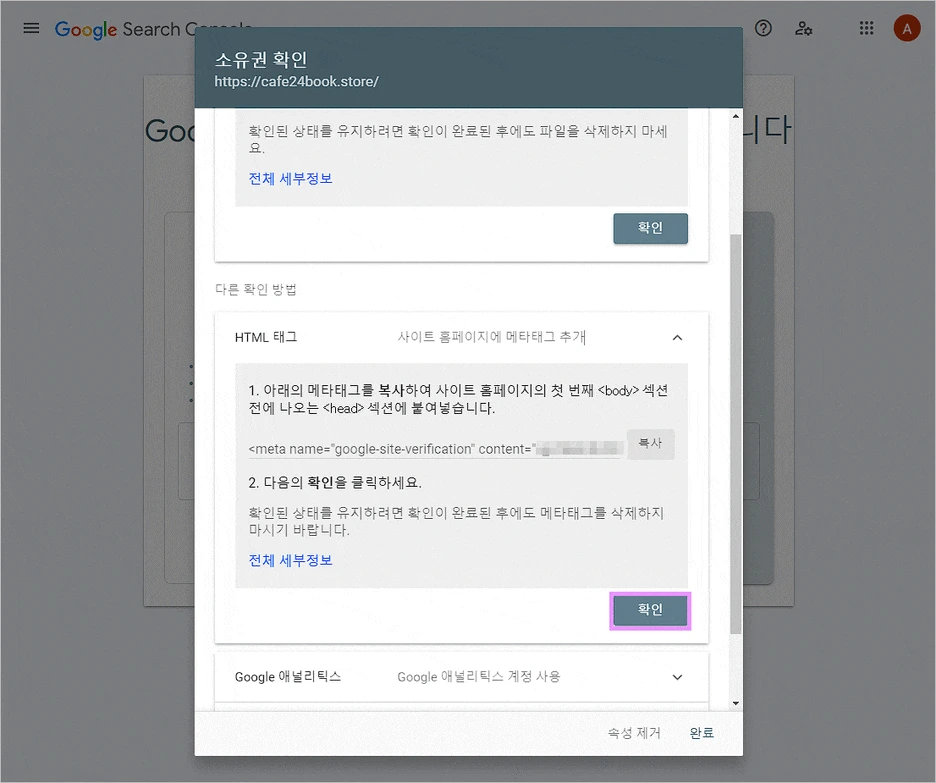Open the Help icon in the top bar

click(763, 28)
